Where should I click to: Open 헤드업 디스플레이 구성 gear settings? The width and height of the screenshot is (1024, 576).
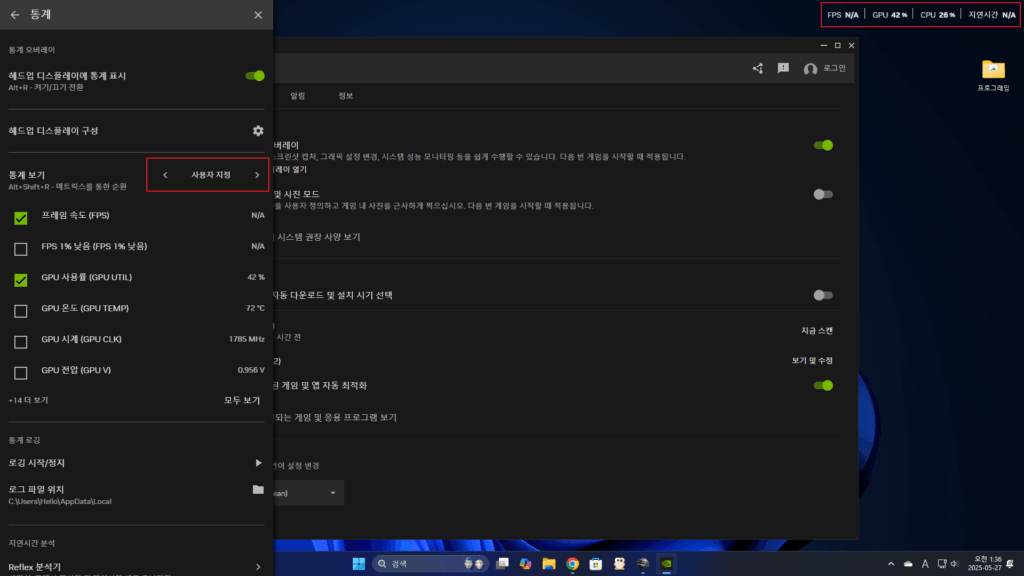(258, 131)
